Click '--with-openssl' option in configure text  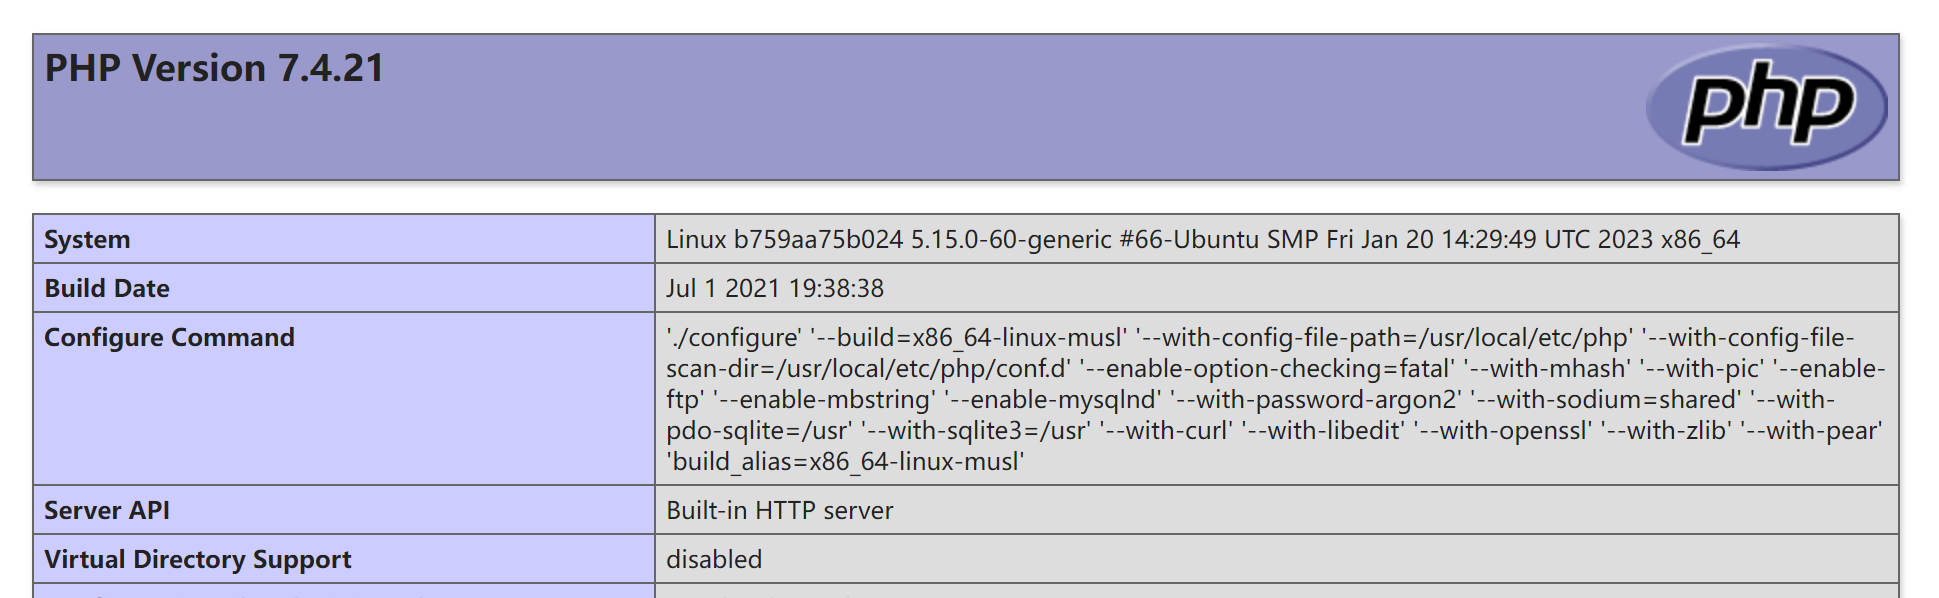point(1505,430)
